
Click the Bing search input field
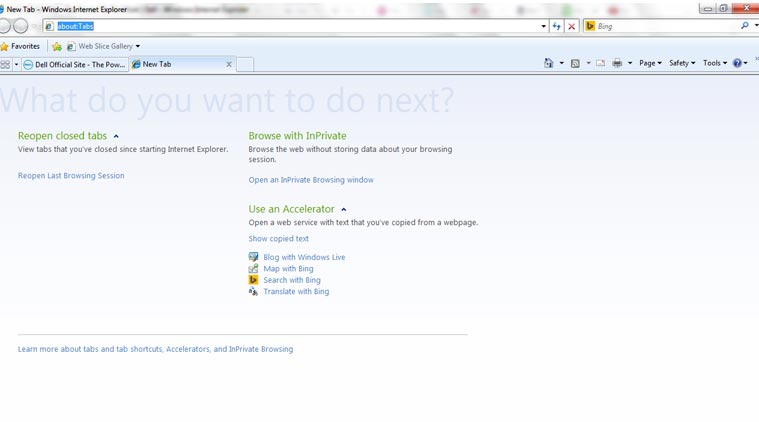click(668, 26)
